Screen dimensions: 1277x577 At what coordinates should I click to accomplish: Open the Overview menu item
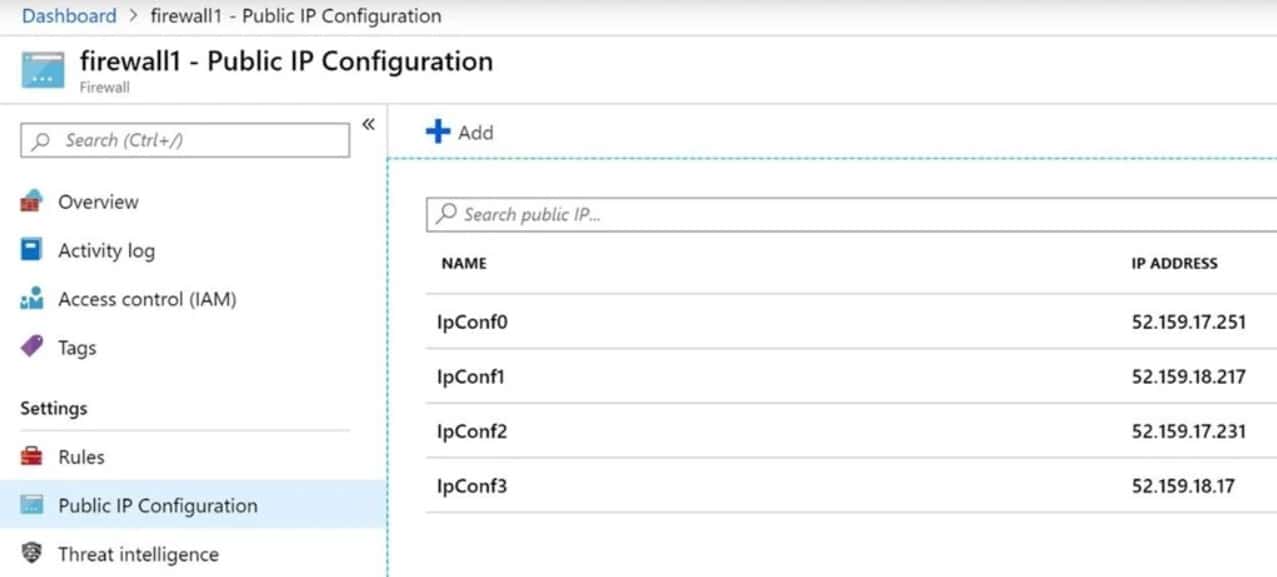point(98,202)
